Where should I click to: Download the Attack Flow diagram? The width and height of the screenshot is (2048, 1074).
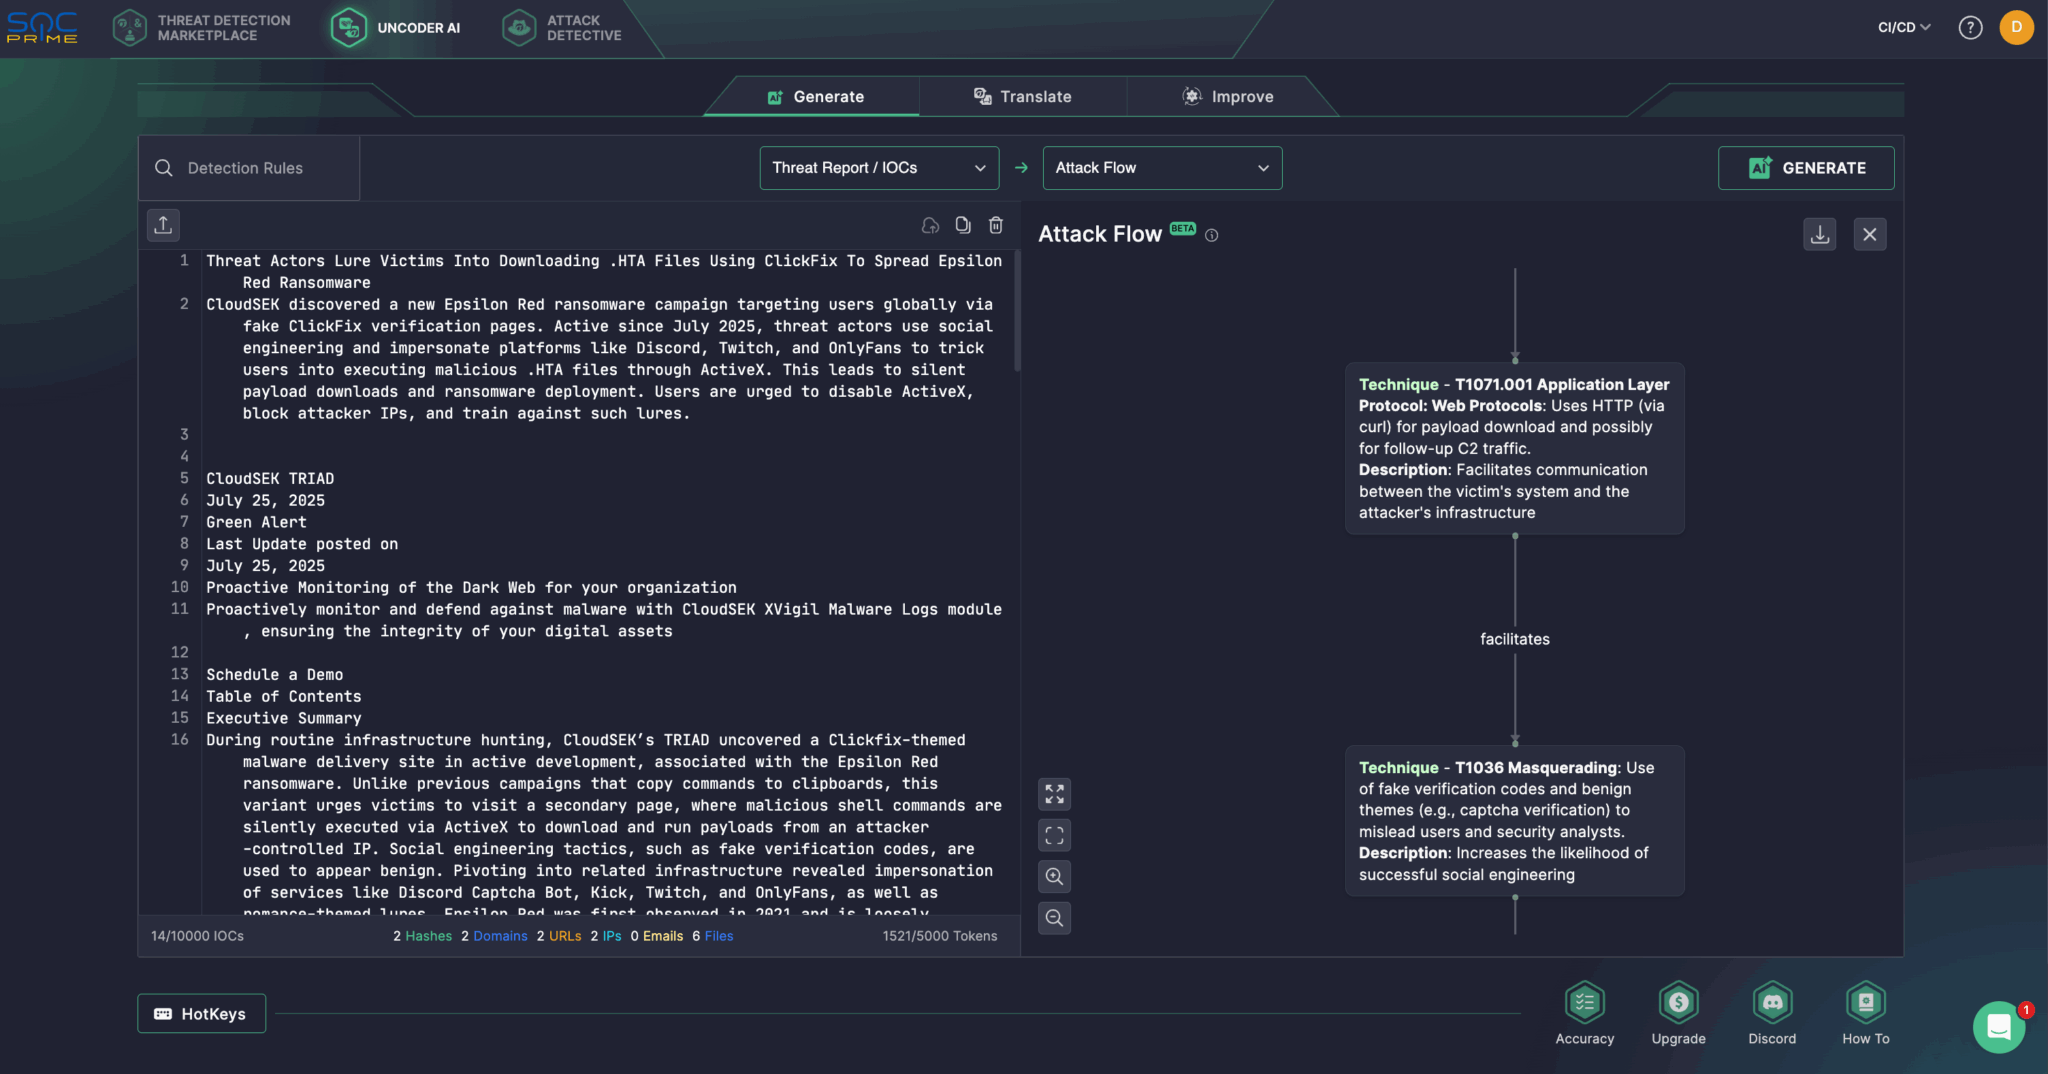(x=1819, y=233)
